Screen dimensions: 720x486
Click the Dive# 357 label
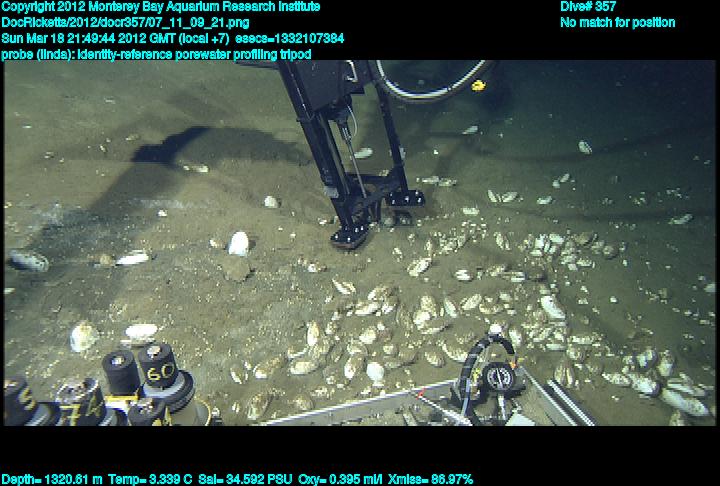point(588,7)
